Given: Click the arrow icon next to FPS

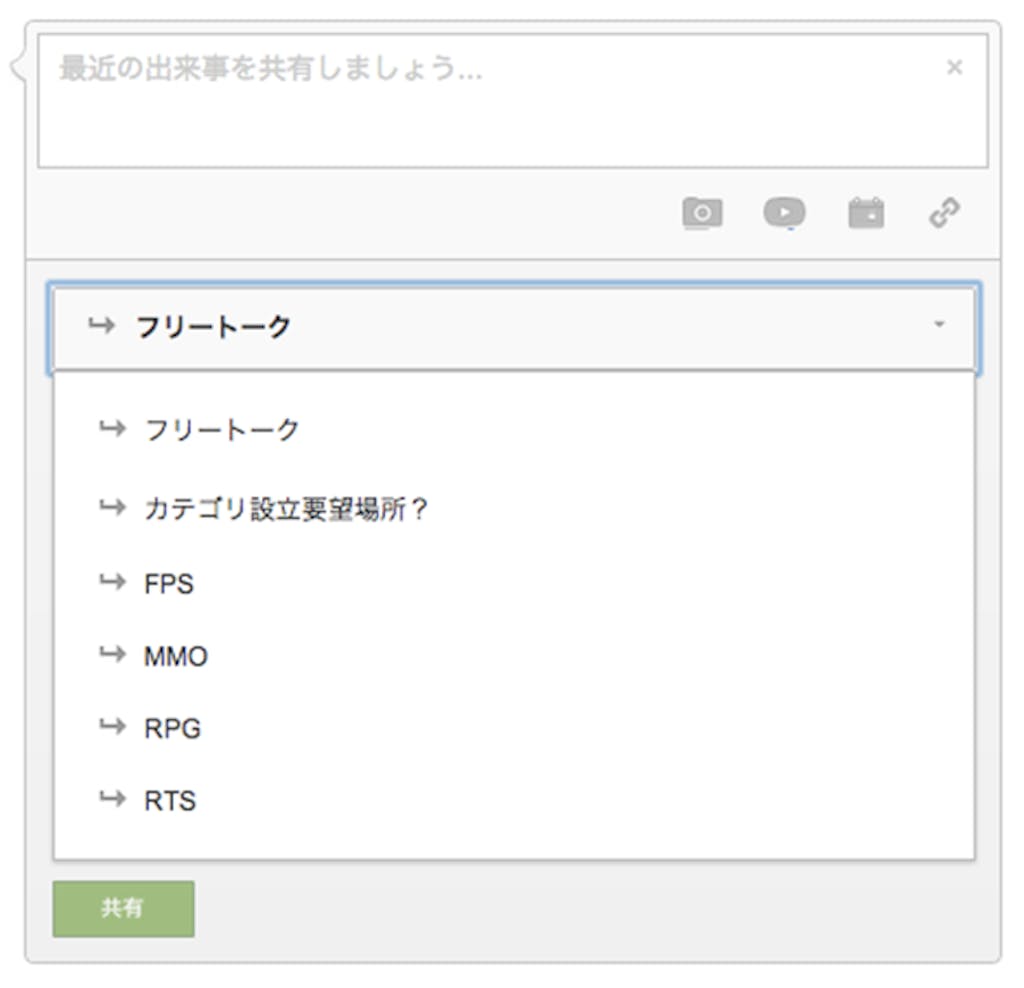Looking at the screenshot, I should click(110, 583).
